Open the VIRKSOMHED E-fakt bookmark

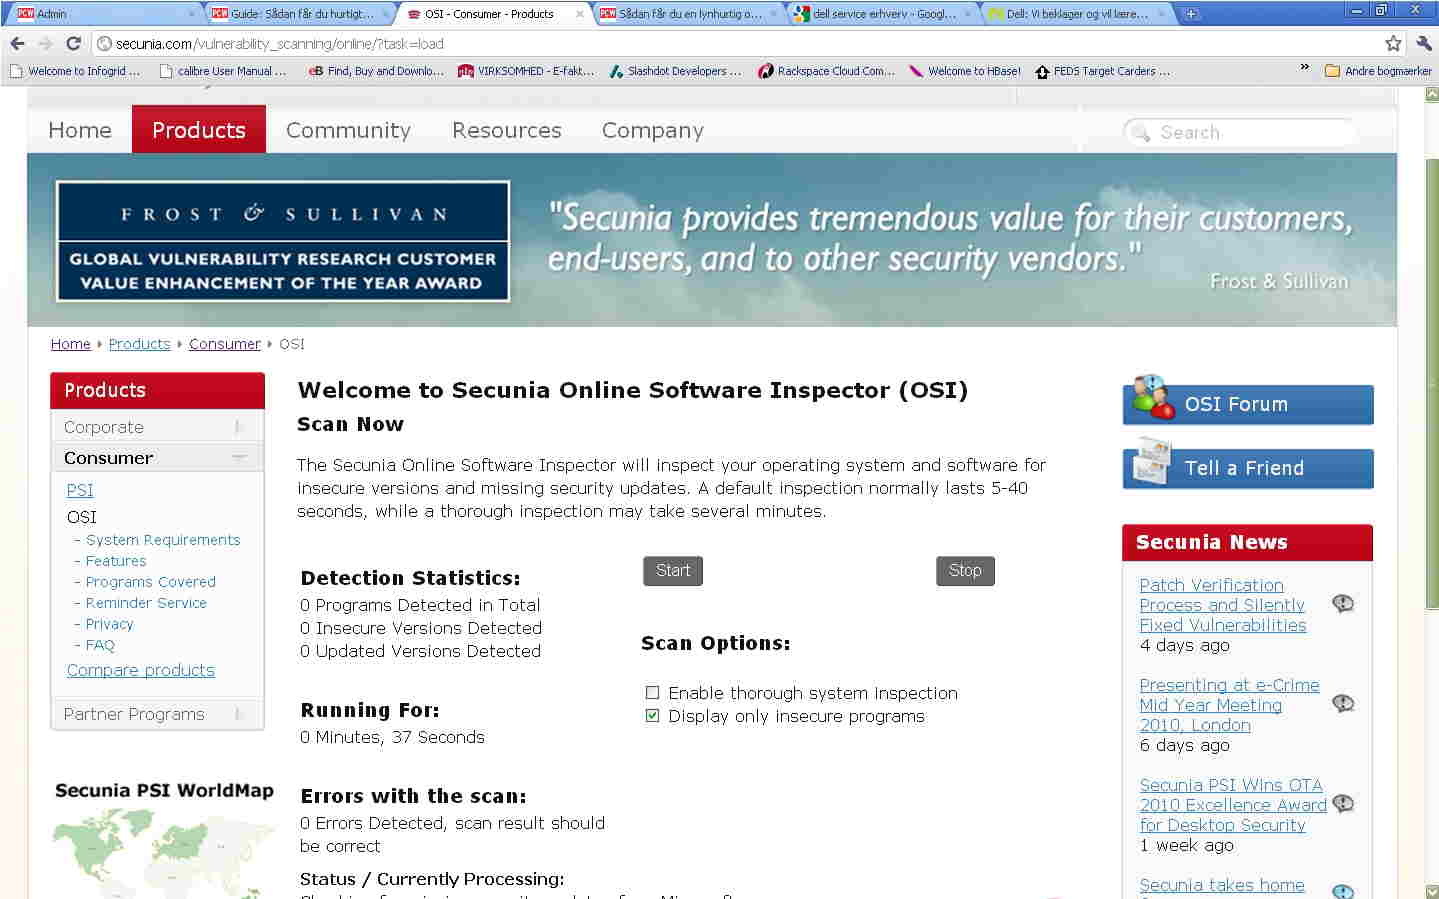point(525,71)
